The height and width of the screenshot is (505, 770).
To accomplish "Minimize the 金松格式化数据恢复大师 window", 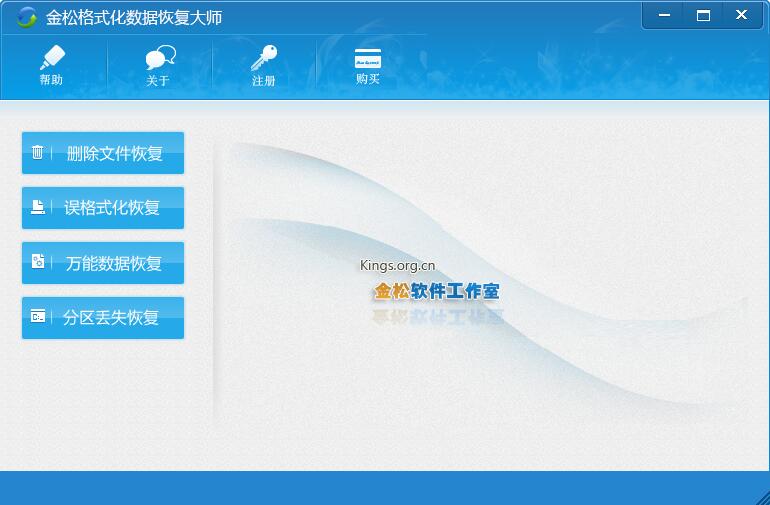I will [665, 15].
